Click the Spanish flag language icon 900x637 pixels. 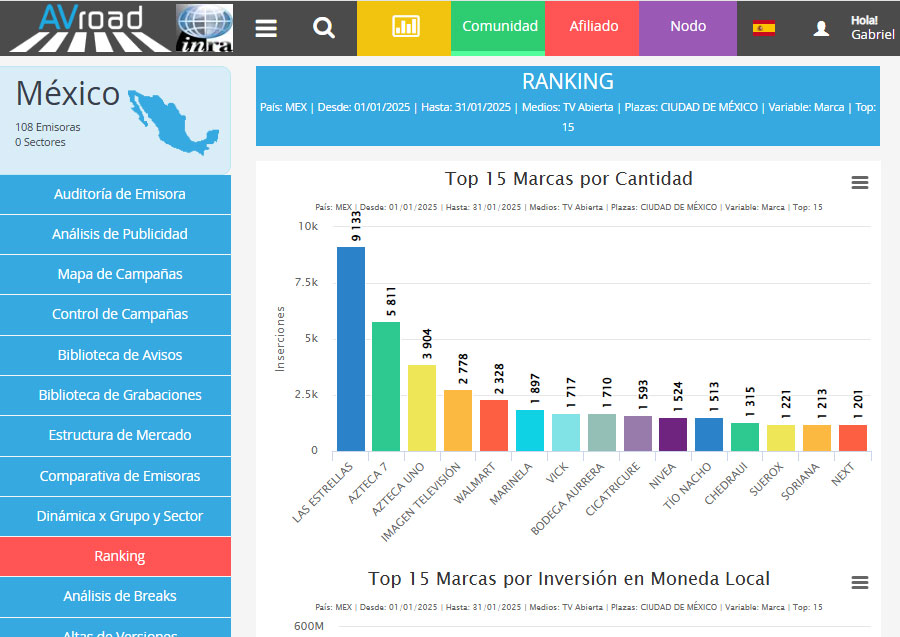pyautogui.click(x=763, y=28)
